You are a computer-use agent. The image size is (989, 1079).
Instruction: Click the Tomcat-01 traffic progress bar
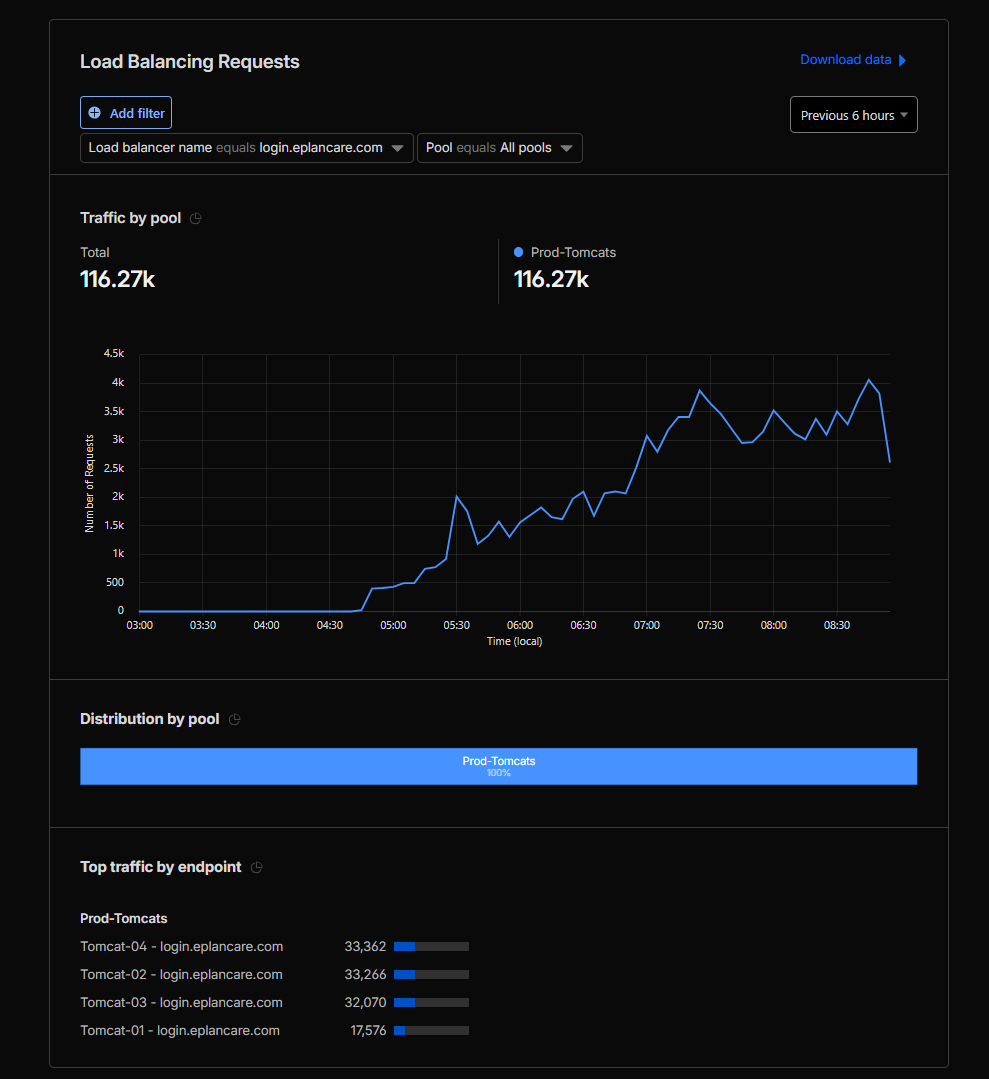[431, 1030]
